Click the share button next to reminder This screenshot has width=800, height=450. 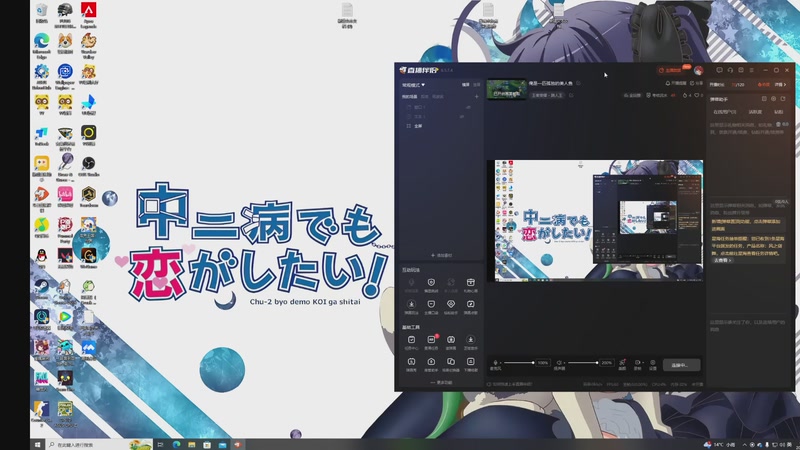[696, 83]
